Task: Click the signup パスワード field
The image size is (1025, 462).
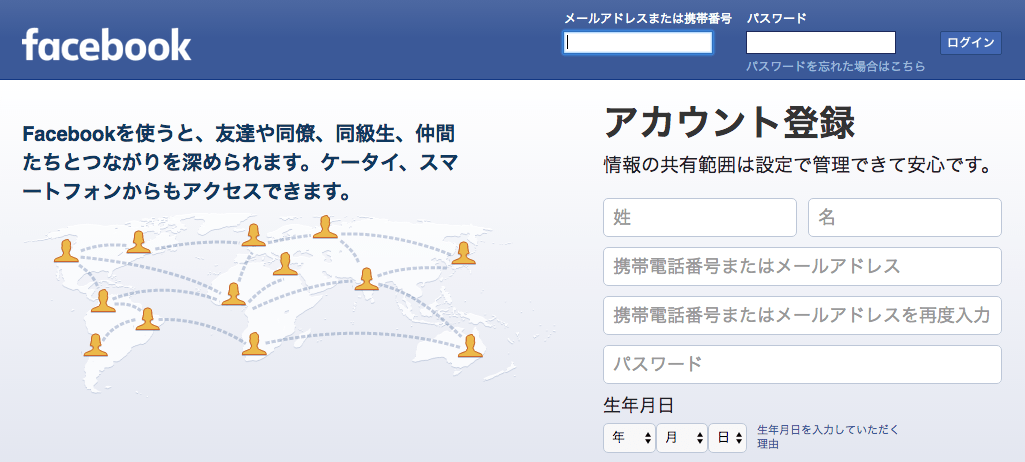Action: click(x=802, y=365)
